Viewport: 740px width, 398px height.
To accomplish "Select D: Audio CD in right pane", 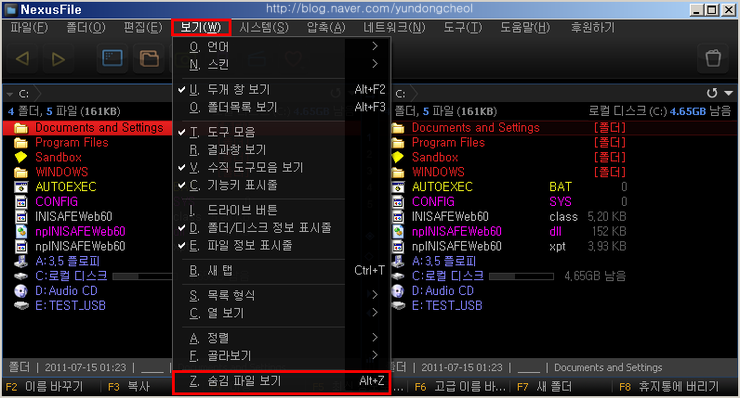I will tap(442, 291).
